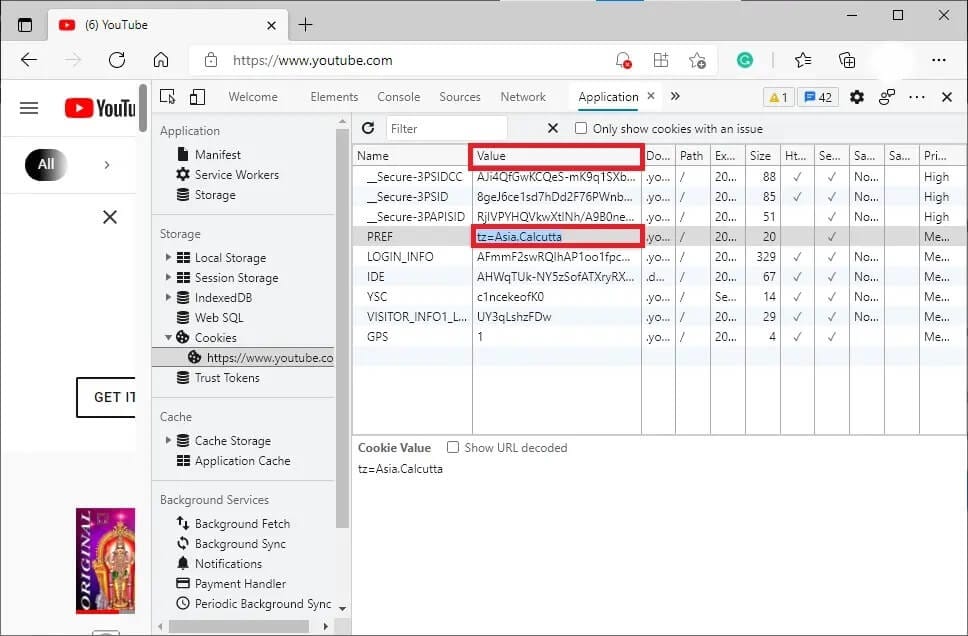968x636 pixels.
Task: Close the DevTools panel
Action: pyautogui.click(x=947, y=97)
